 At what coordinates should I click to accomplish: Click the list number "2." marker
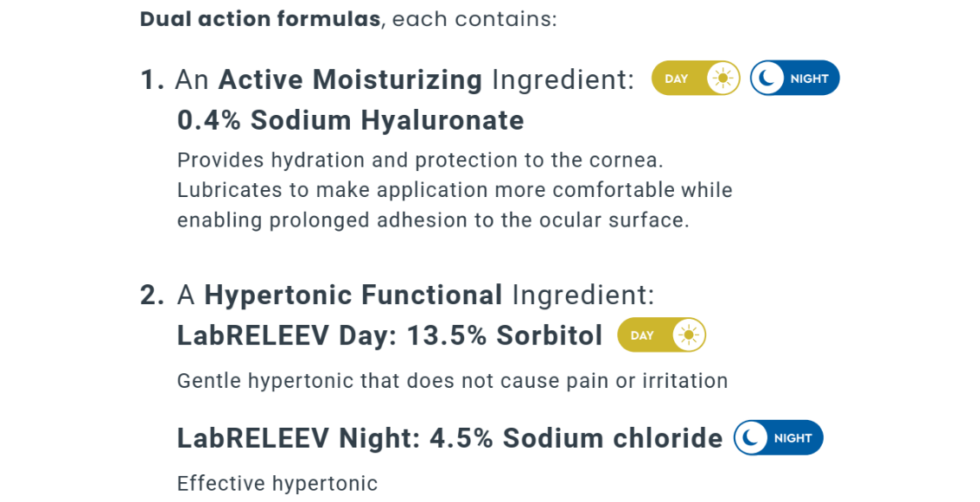tap(152, 295)
